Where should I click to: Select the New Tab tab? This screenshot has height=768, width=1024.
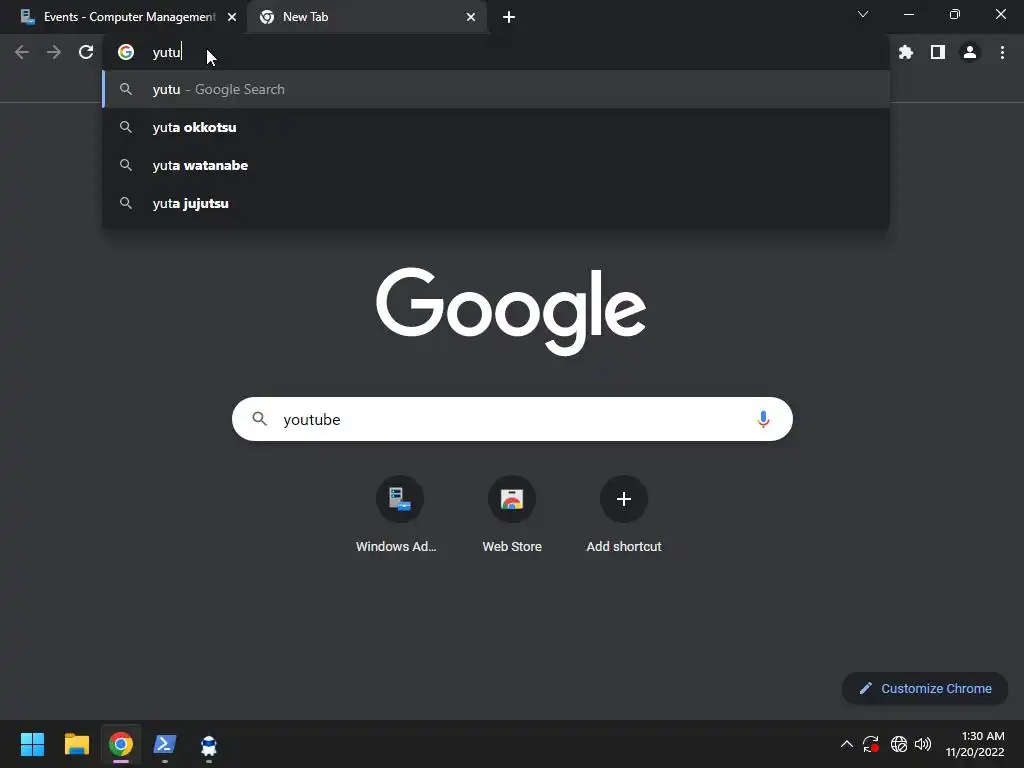coord(367,17)
